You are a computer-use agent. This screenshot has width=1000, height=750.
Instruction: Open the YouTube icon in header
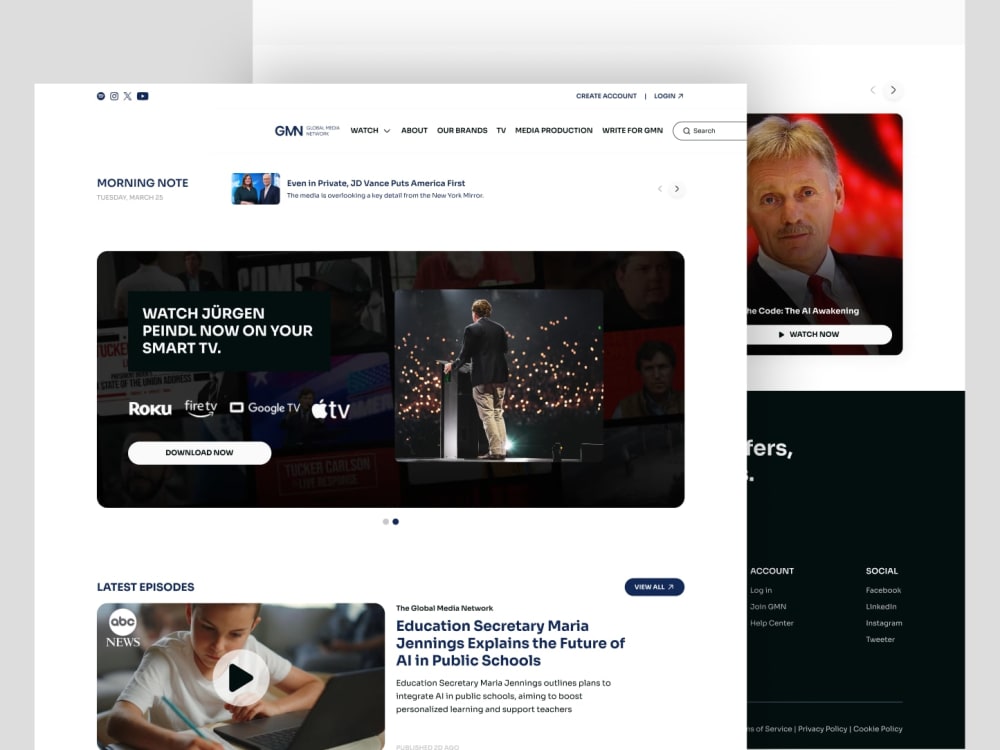(x=143, y=96)
